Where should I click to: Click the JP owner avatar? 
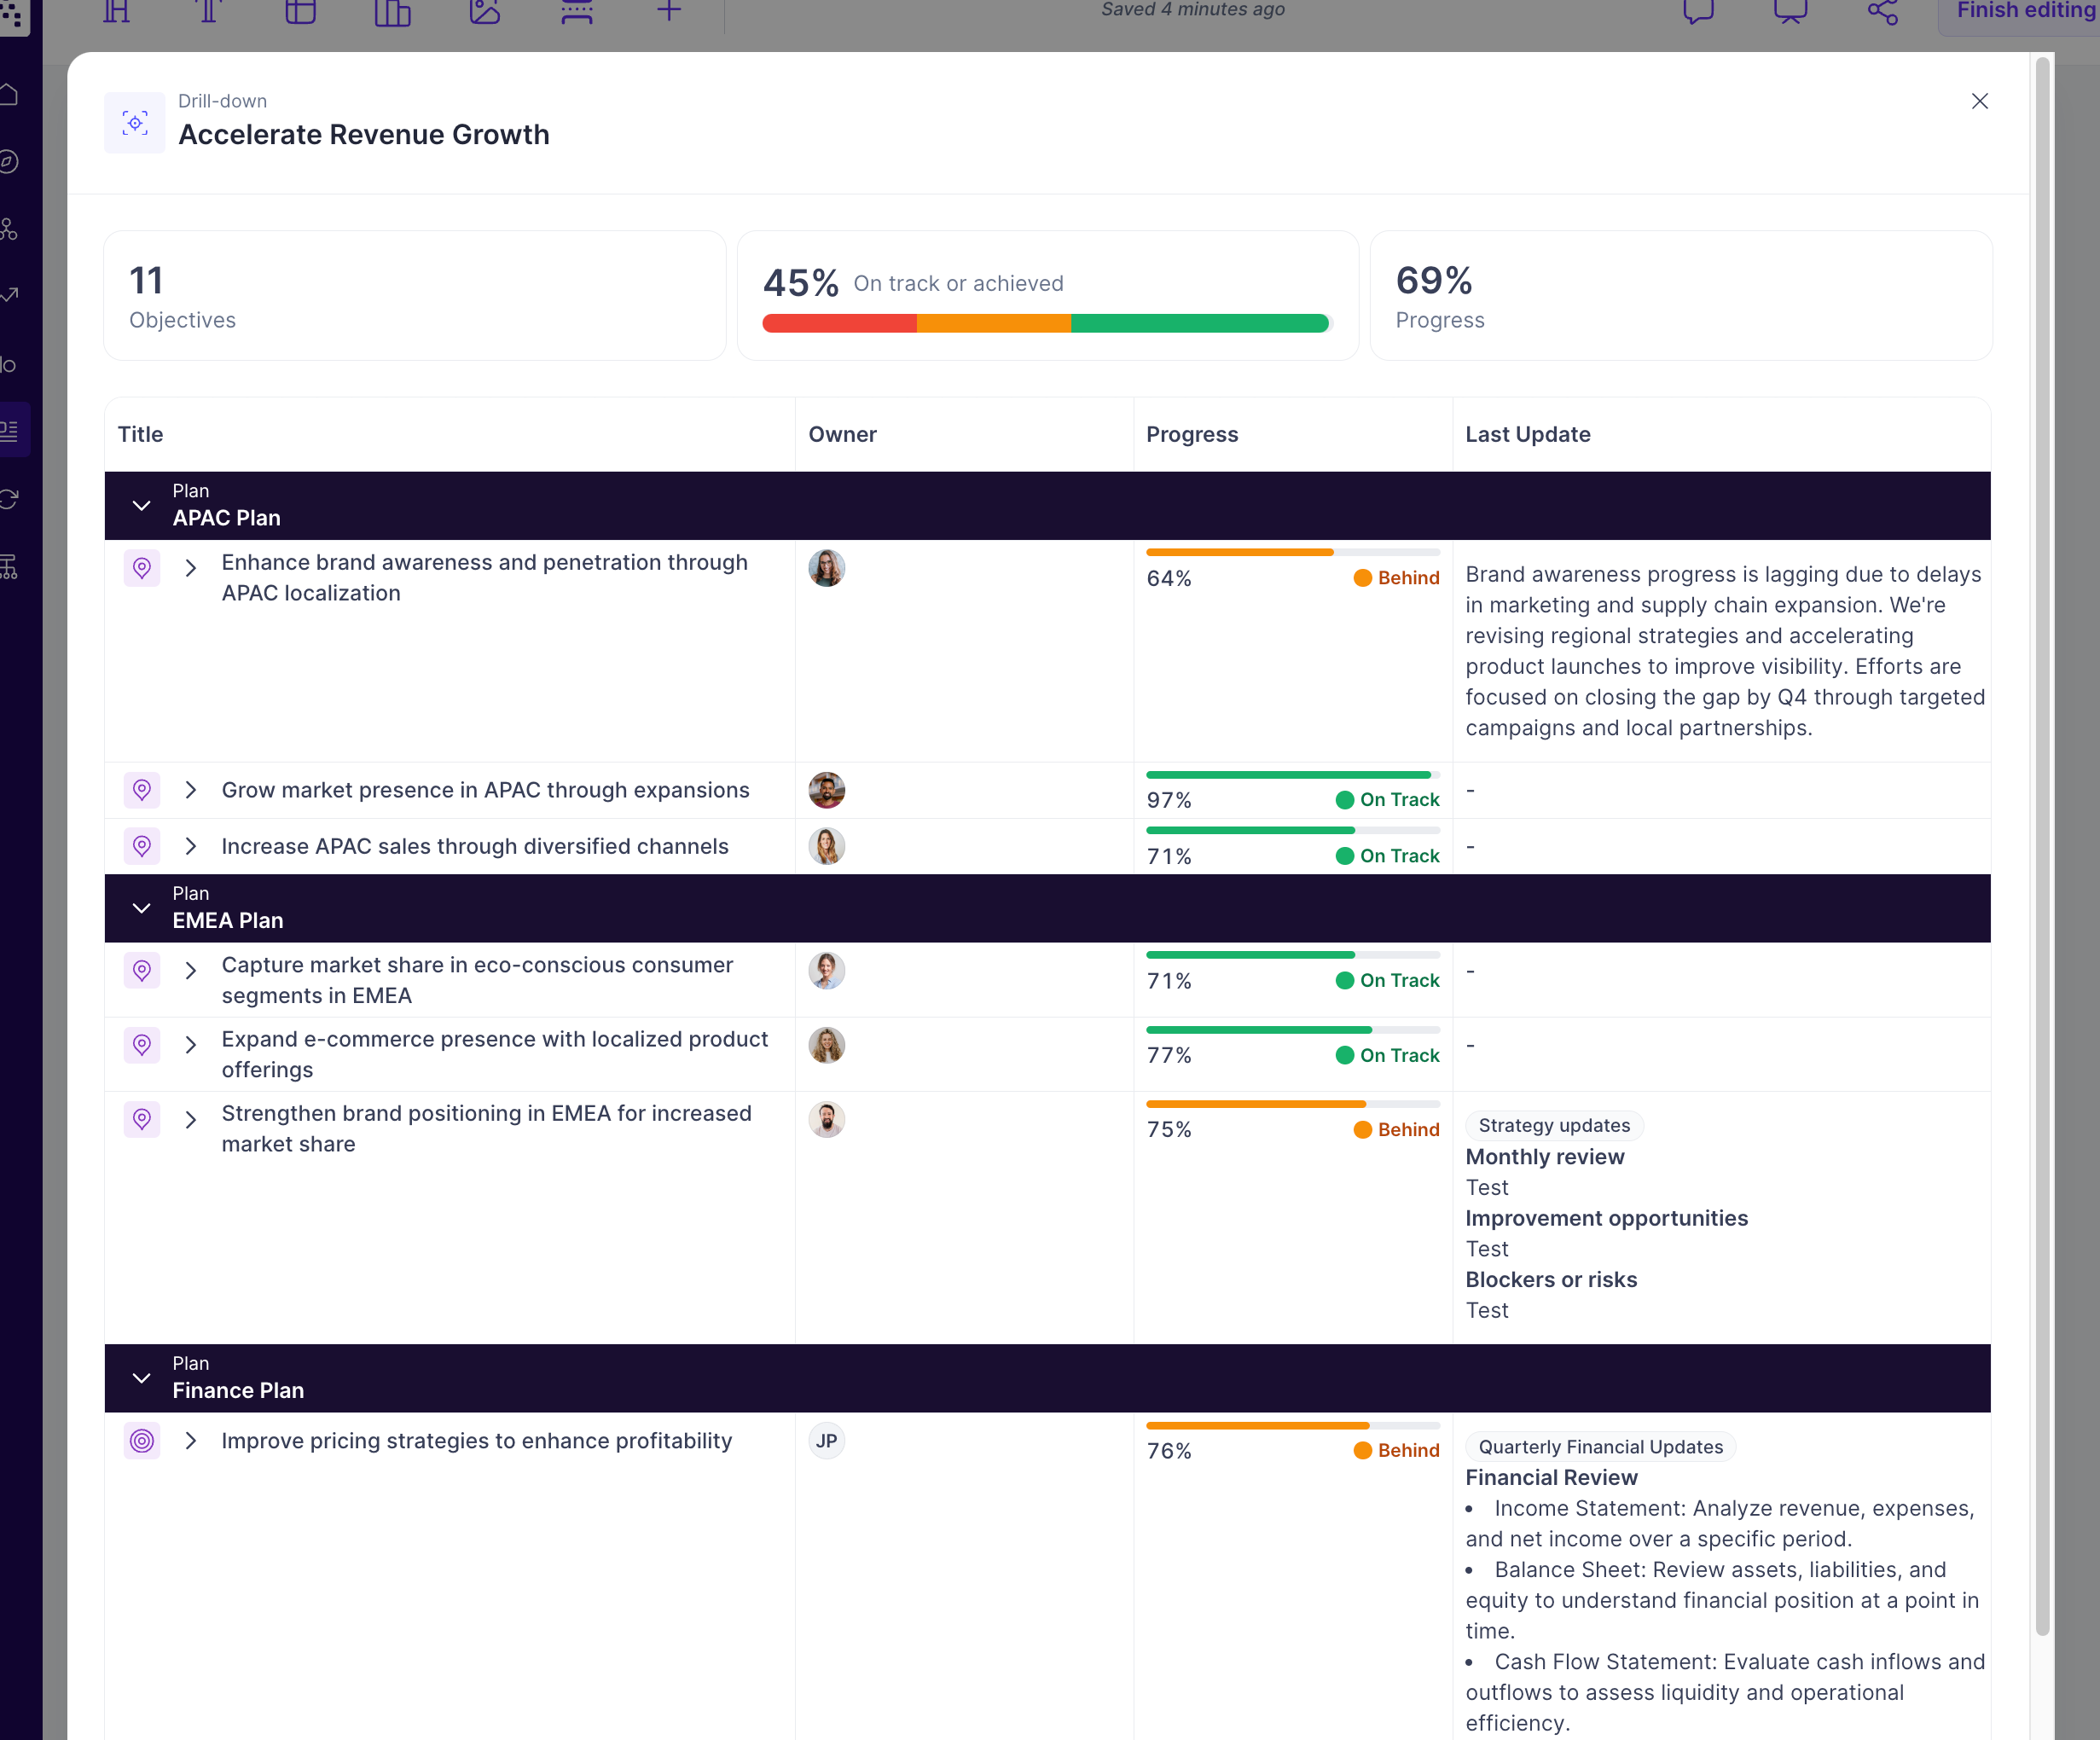tap(826, 1441)
